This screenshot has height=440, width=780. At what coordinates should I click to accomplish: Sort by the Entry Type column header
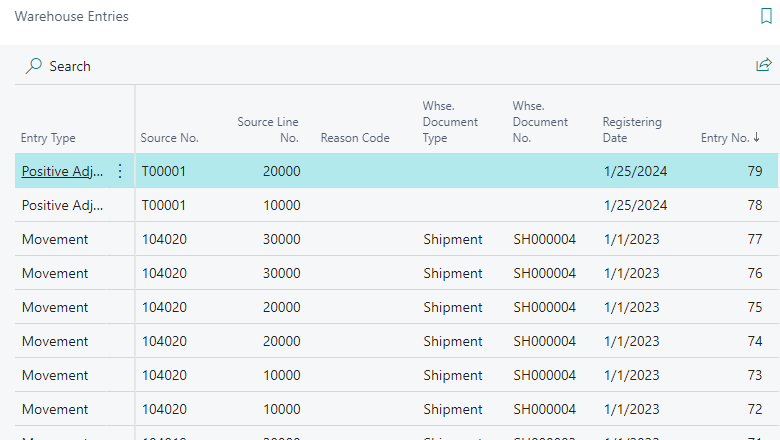[48, 138]
